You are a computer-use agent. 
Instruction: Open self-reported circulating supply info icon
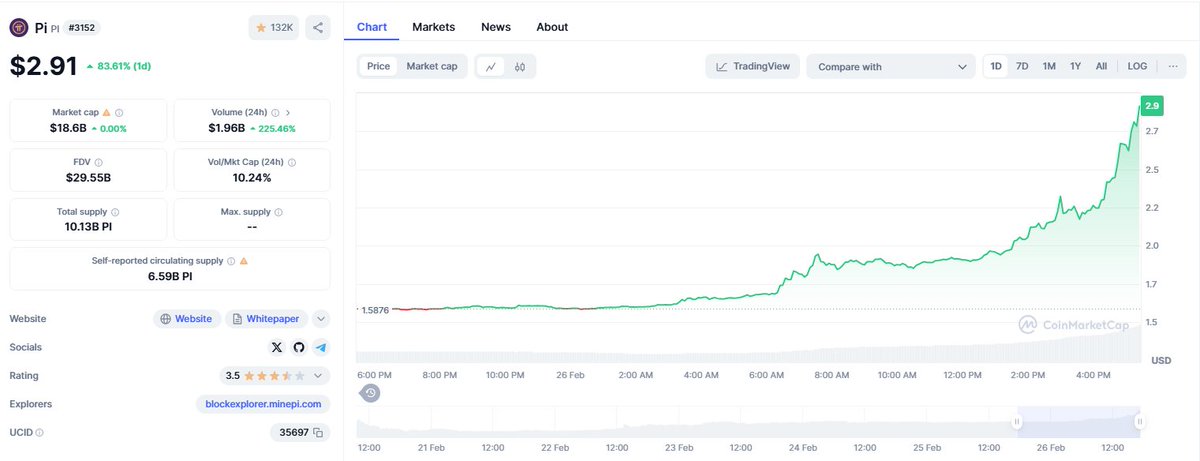tap(231, 260)
